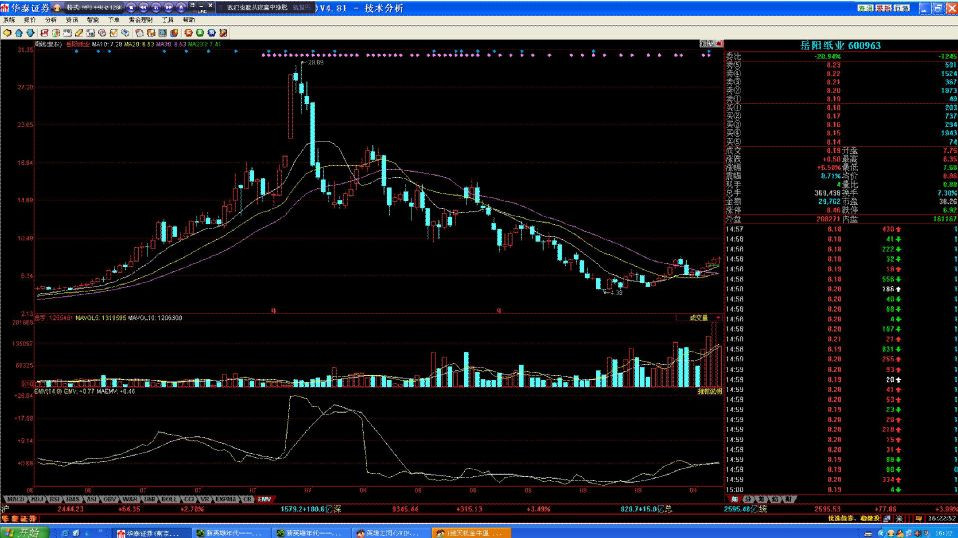The height and width of the screenshot is (538, 958).
Task: Open the 分析 menu
Action: click(x=50, y=19)
